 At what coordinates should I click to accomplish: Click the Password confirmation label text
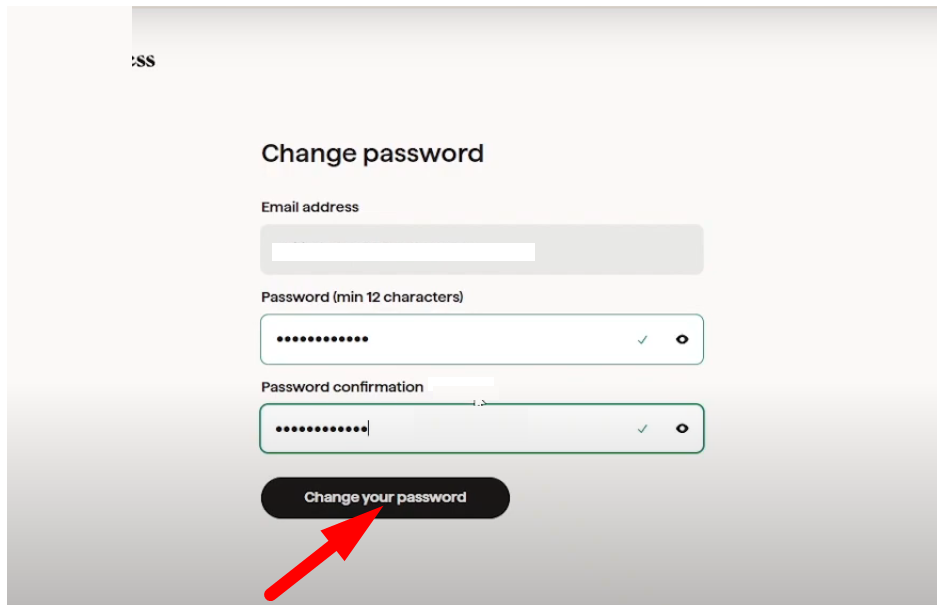pyautogui.click(x=342, y=387)
